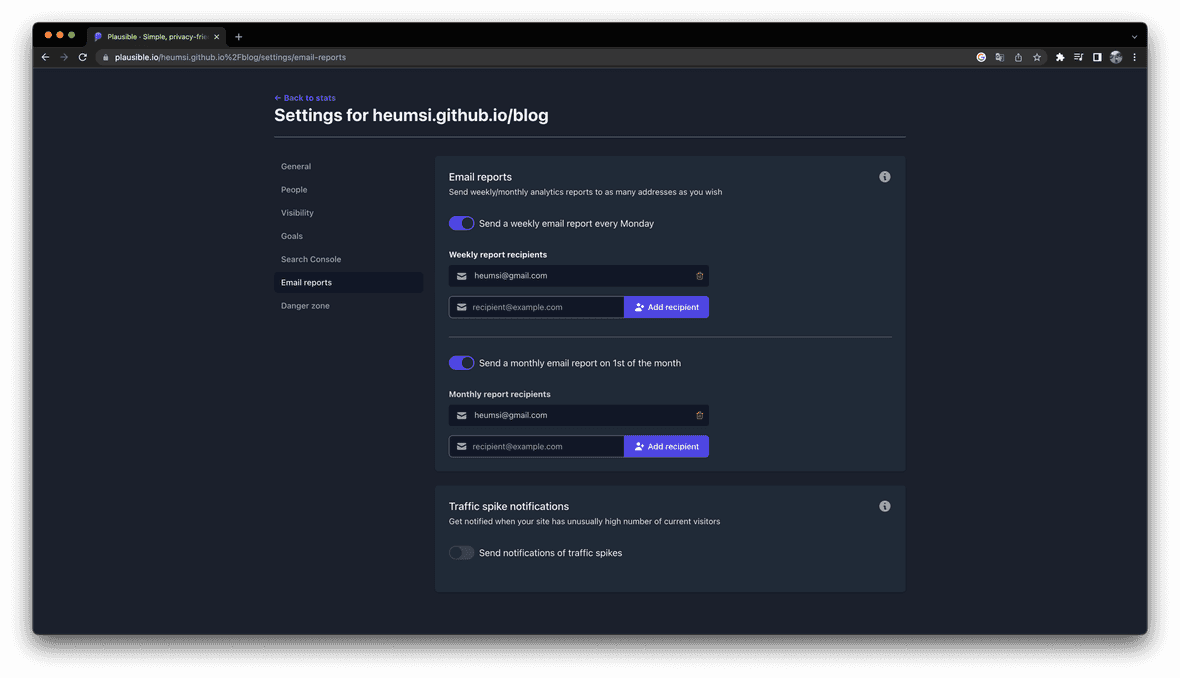The height and width of the screenshot is (678, 1180).
Task: Open the Danger zone settings
Action: 305,306
